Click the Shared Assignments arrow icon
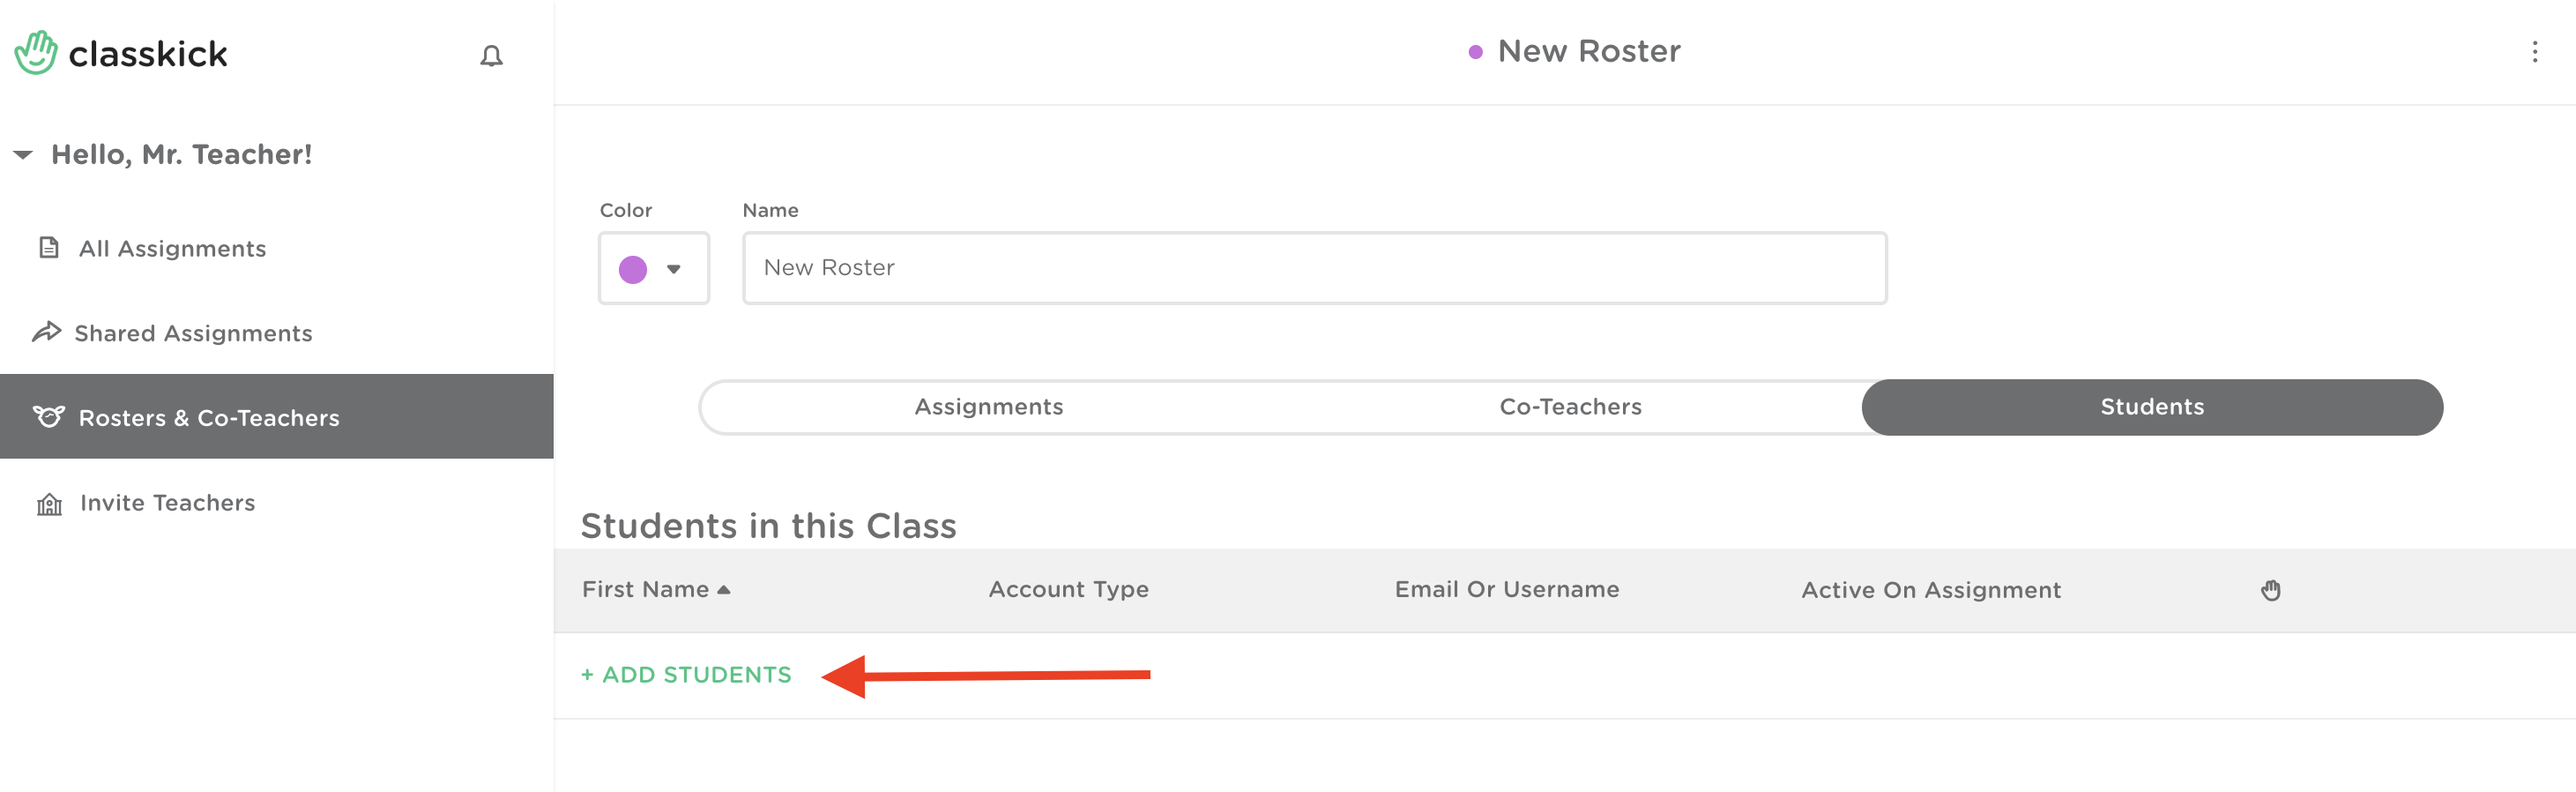The height and width of the screenshot is (792, 2576). tap(47, 332)
